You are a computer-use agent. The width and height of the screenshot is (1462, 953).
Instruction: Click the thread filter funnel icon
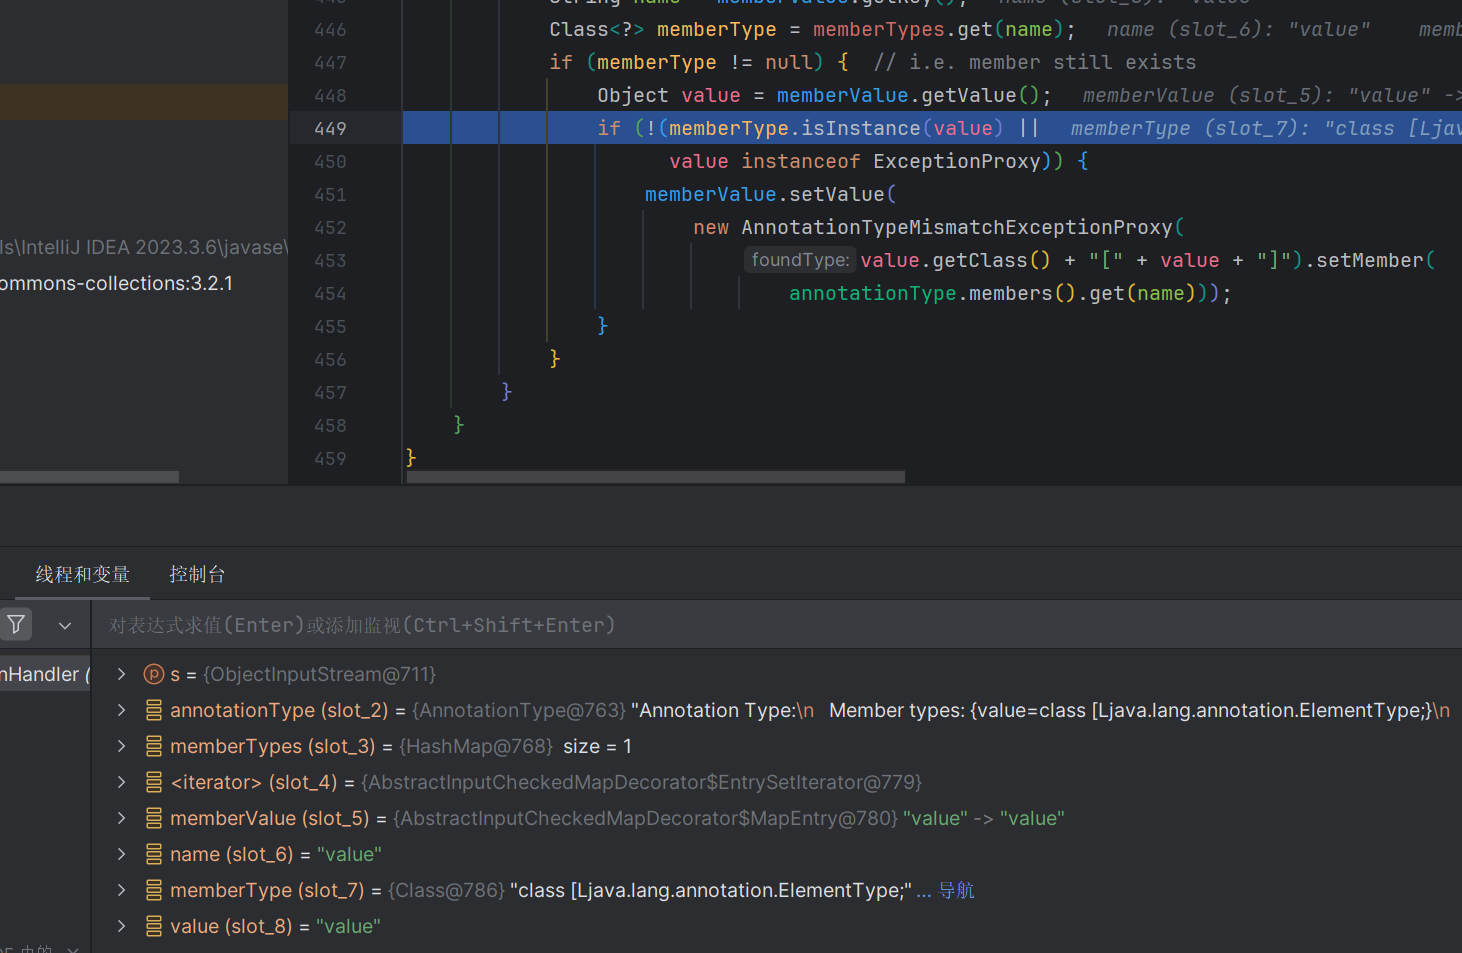point(16,625)
